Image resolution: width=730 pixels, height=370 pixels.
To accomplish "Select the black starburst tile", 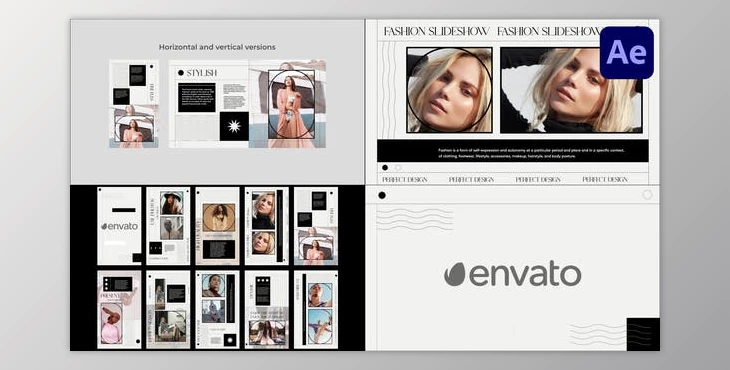I will [x=234, y=126].
